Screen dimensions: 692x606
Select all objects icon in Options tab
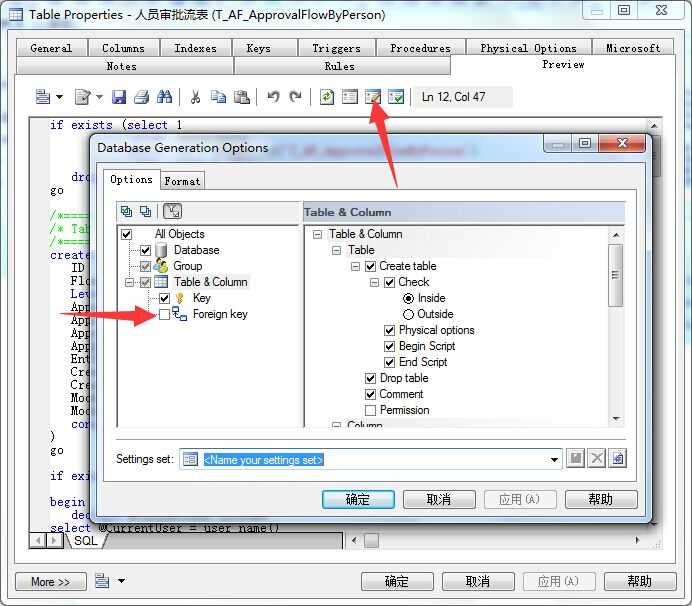(x=127, y=211)
